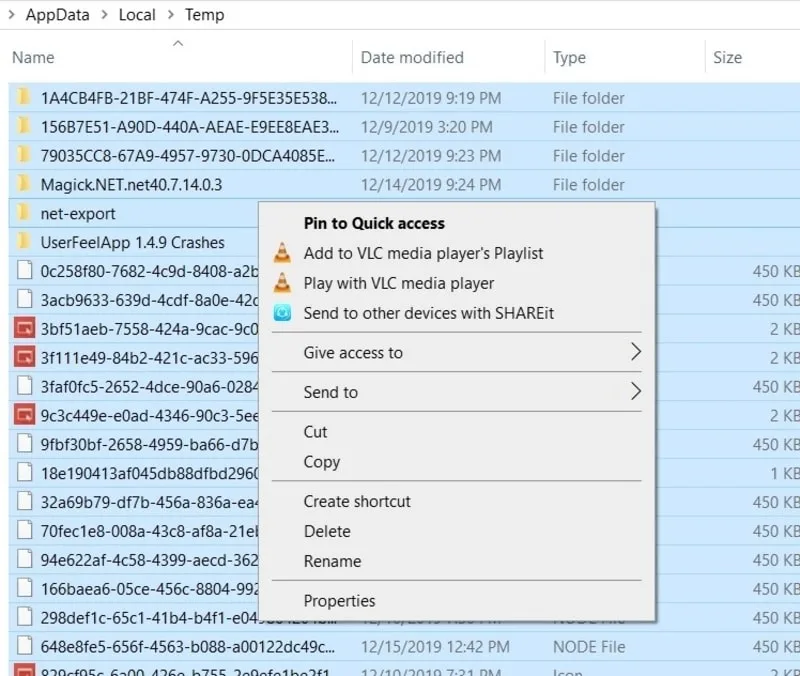Open dropdown chevron before AppData in breadcrumb
800x676 pixels.
(x=11, y=15)
